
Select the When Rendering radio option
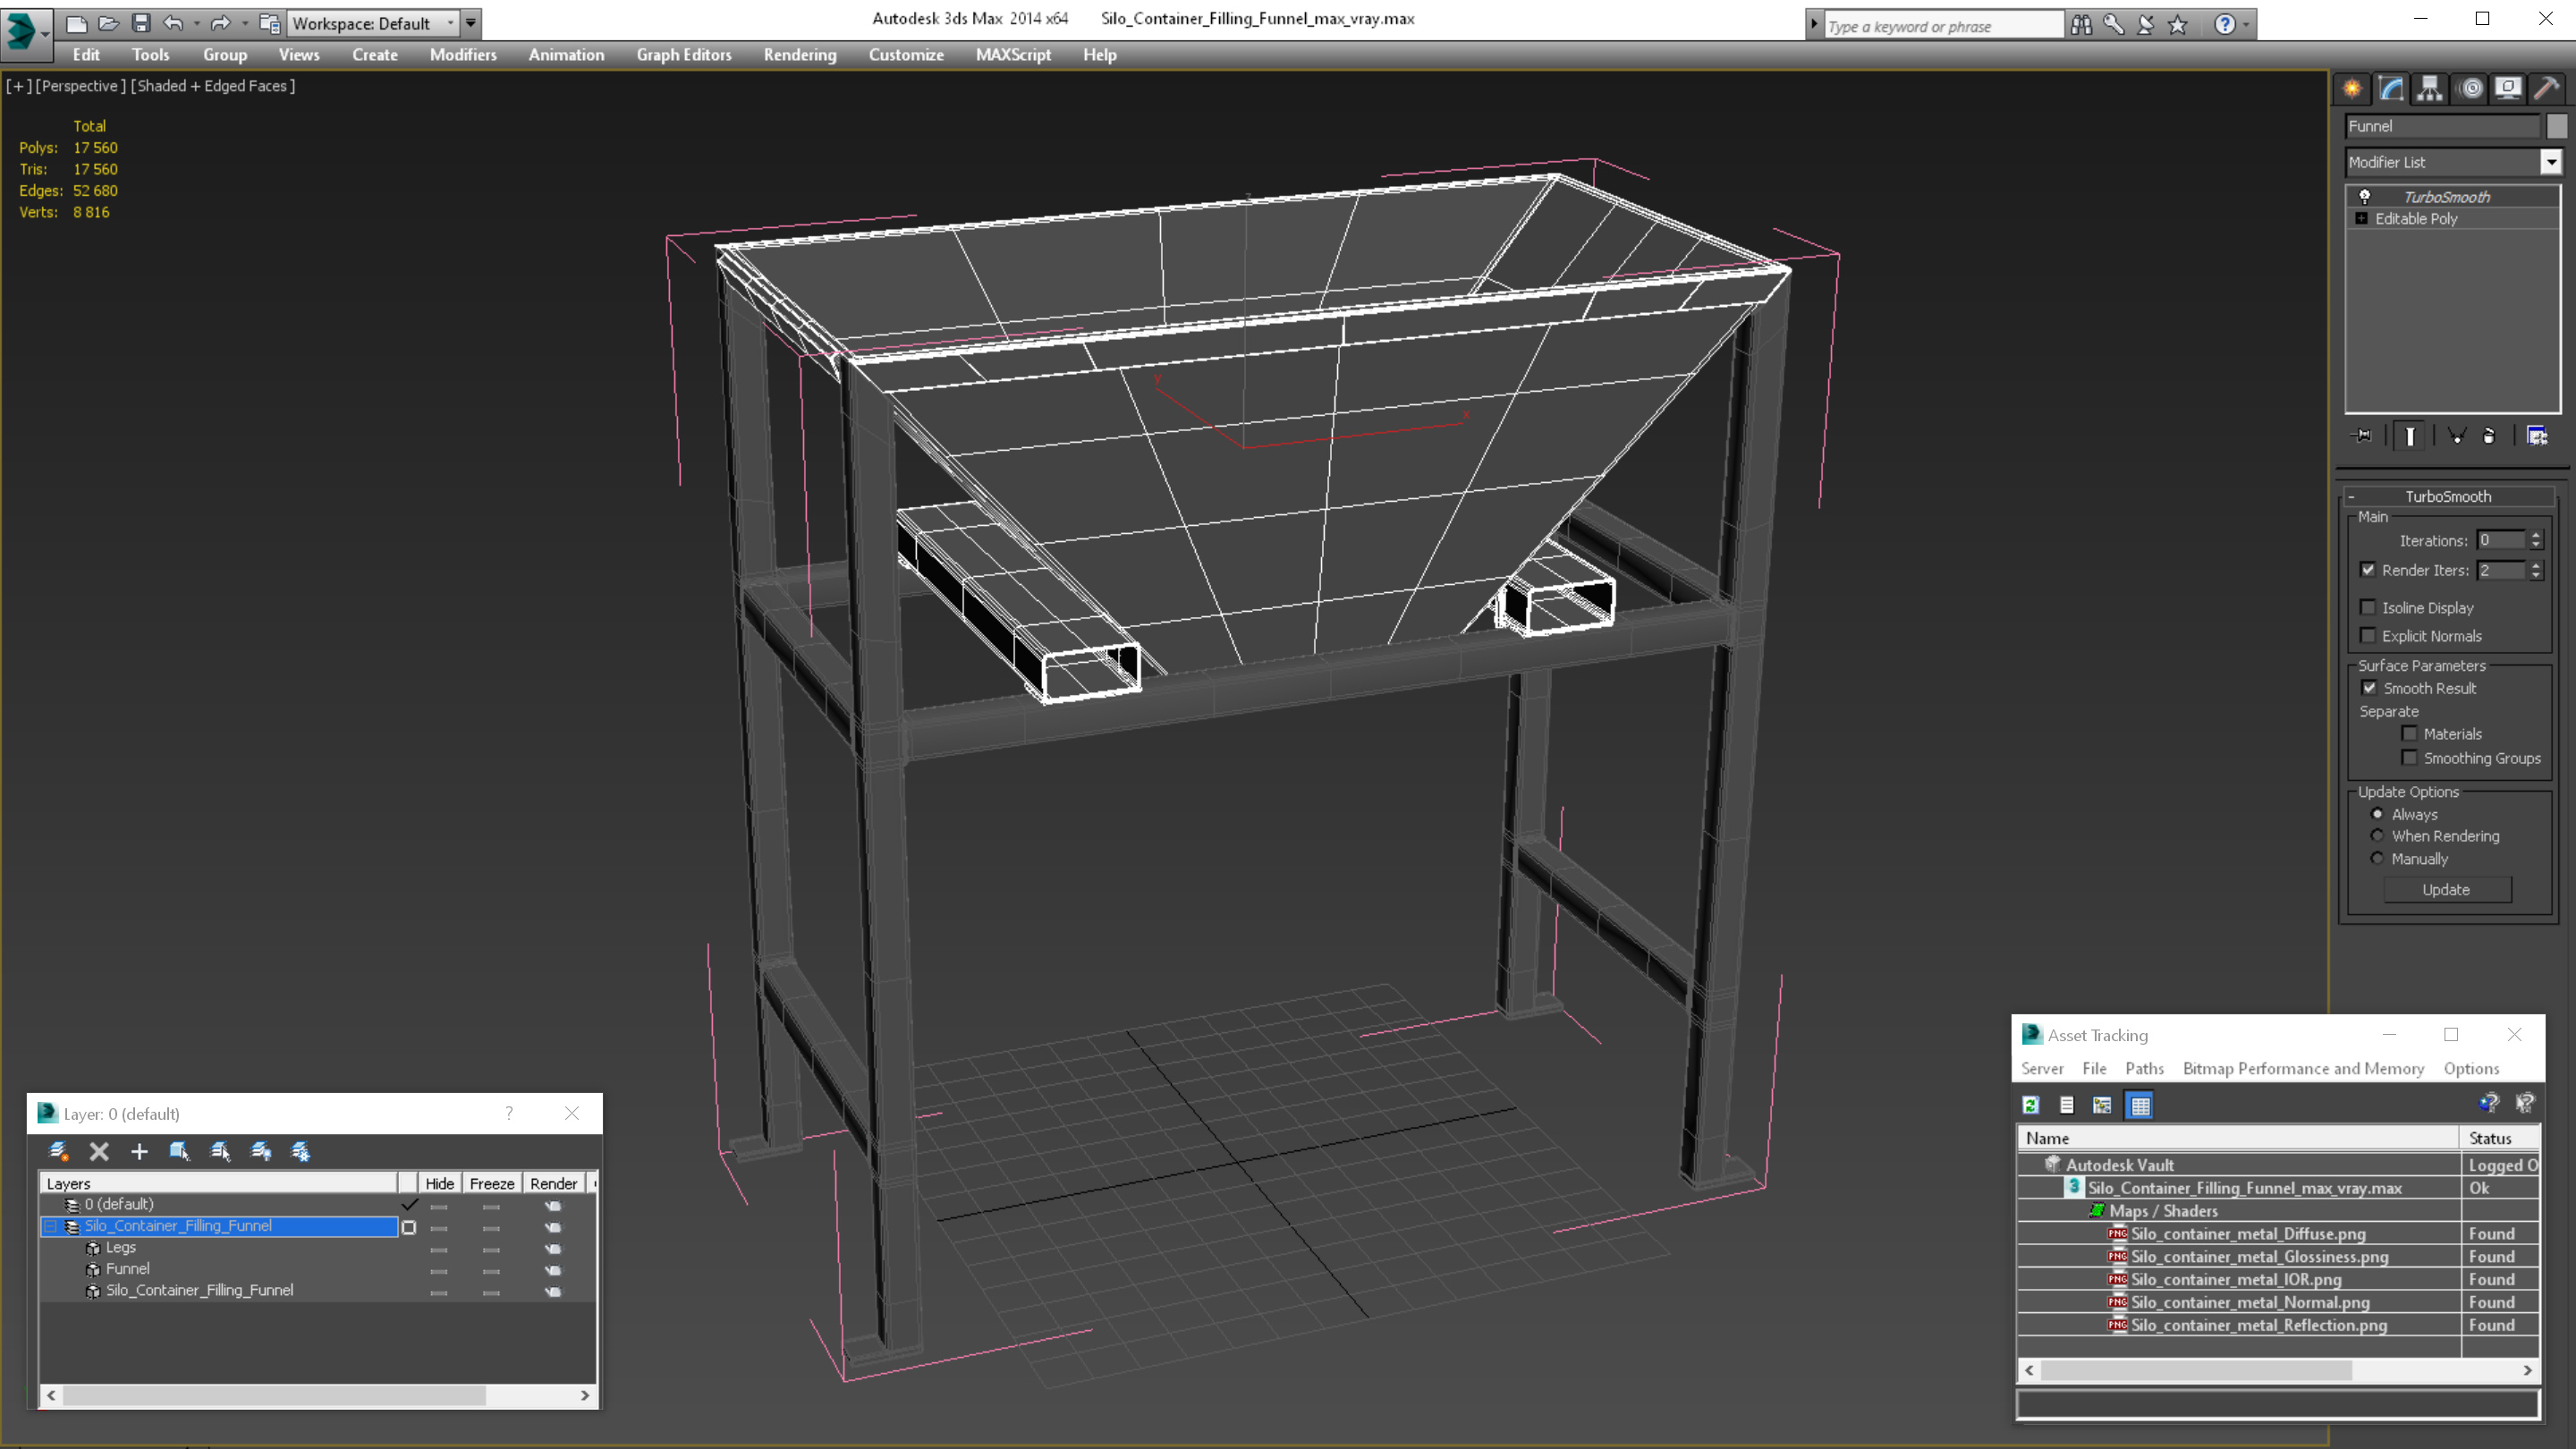pyautogui.click(x=2377, y=836)
